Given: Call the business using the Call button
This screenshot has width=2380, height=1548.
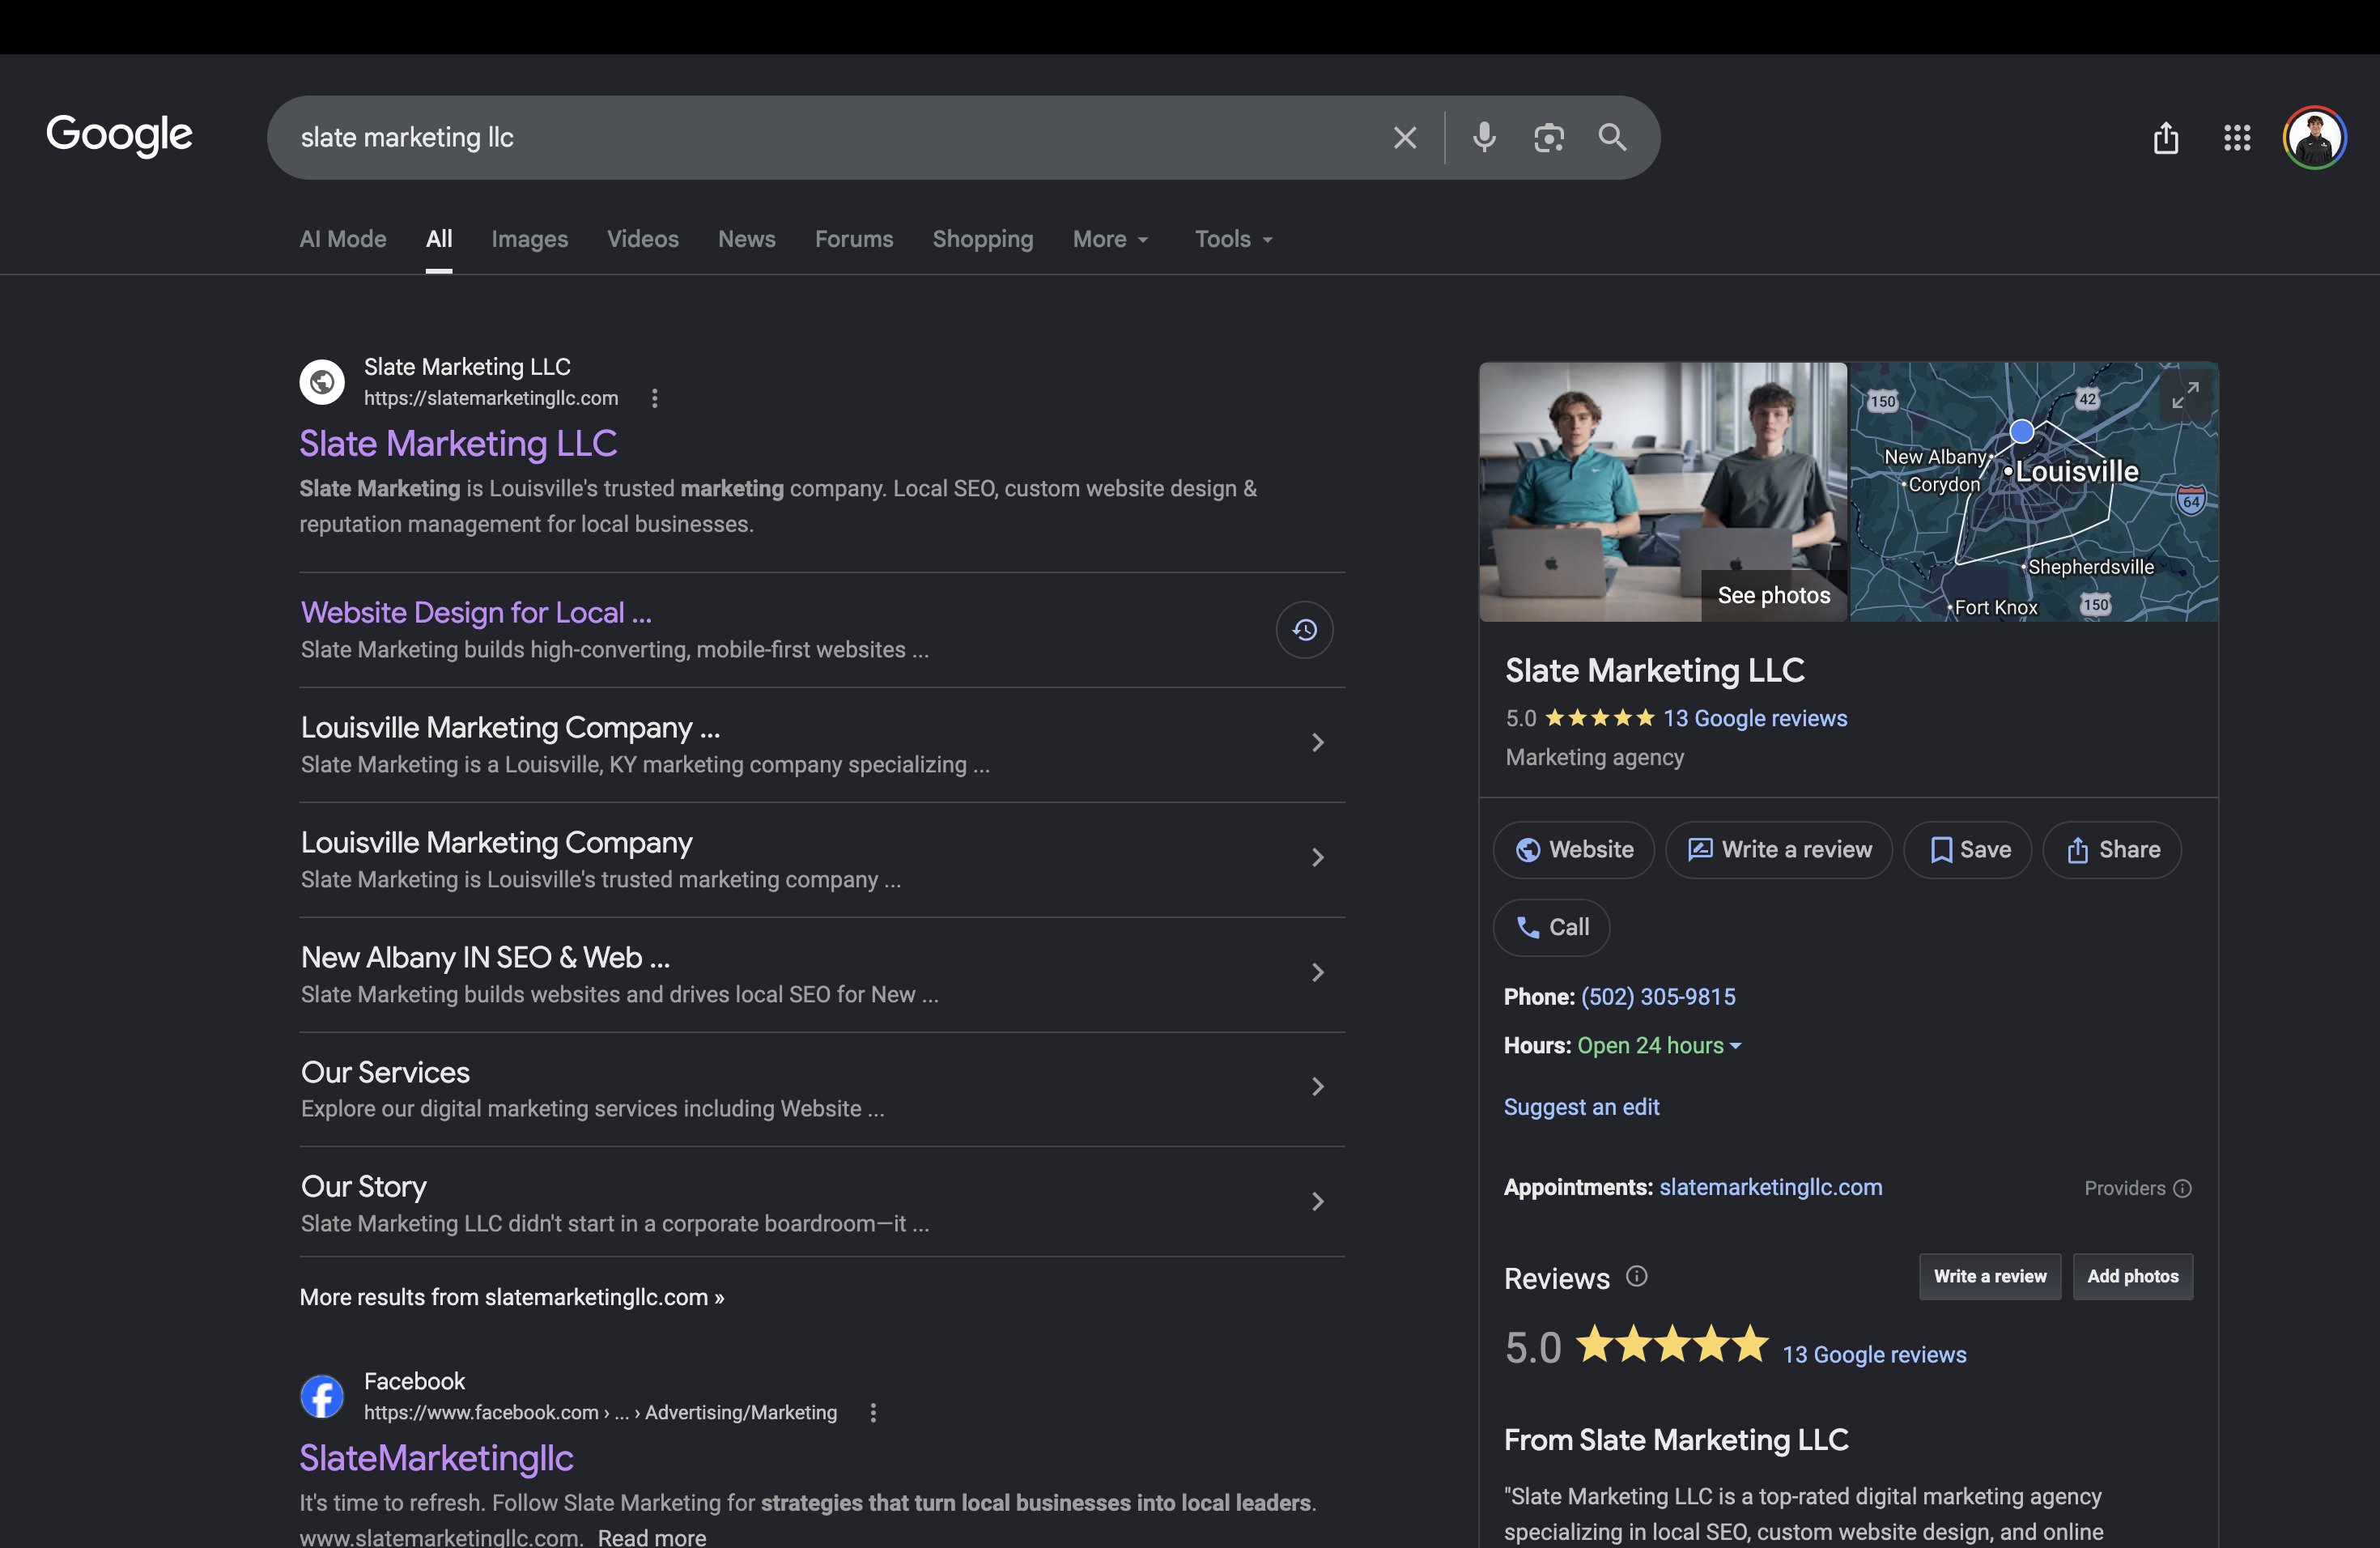Looking at the screenshot, I should pos(1552,928).
